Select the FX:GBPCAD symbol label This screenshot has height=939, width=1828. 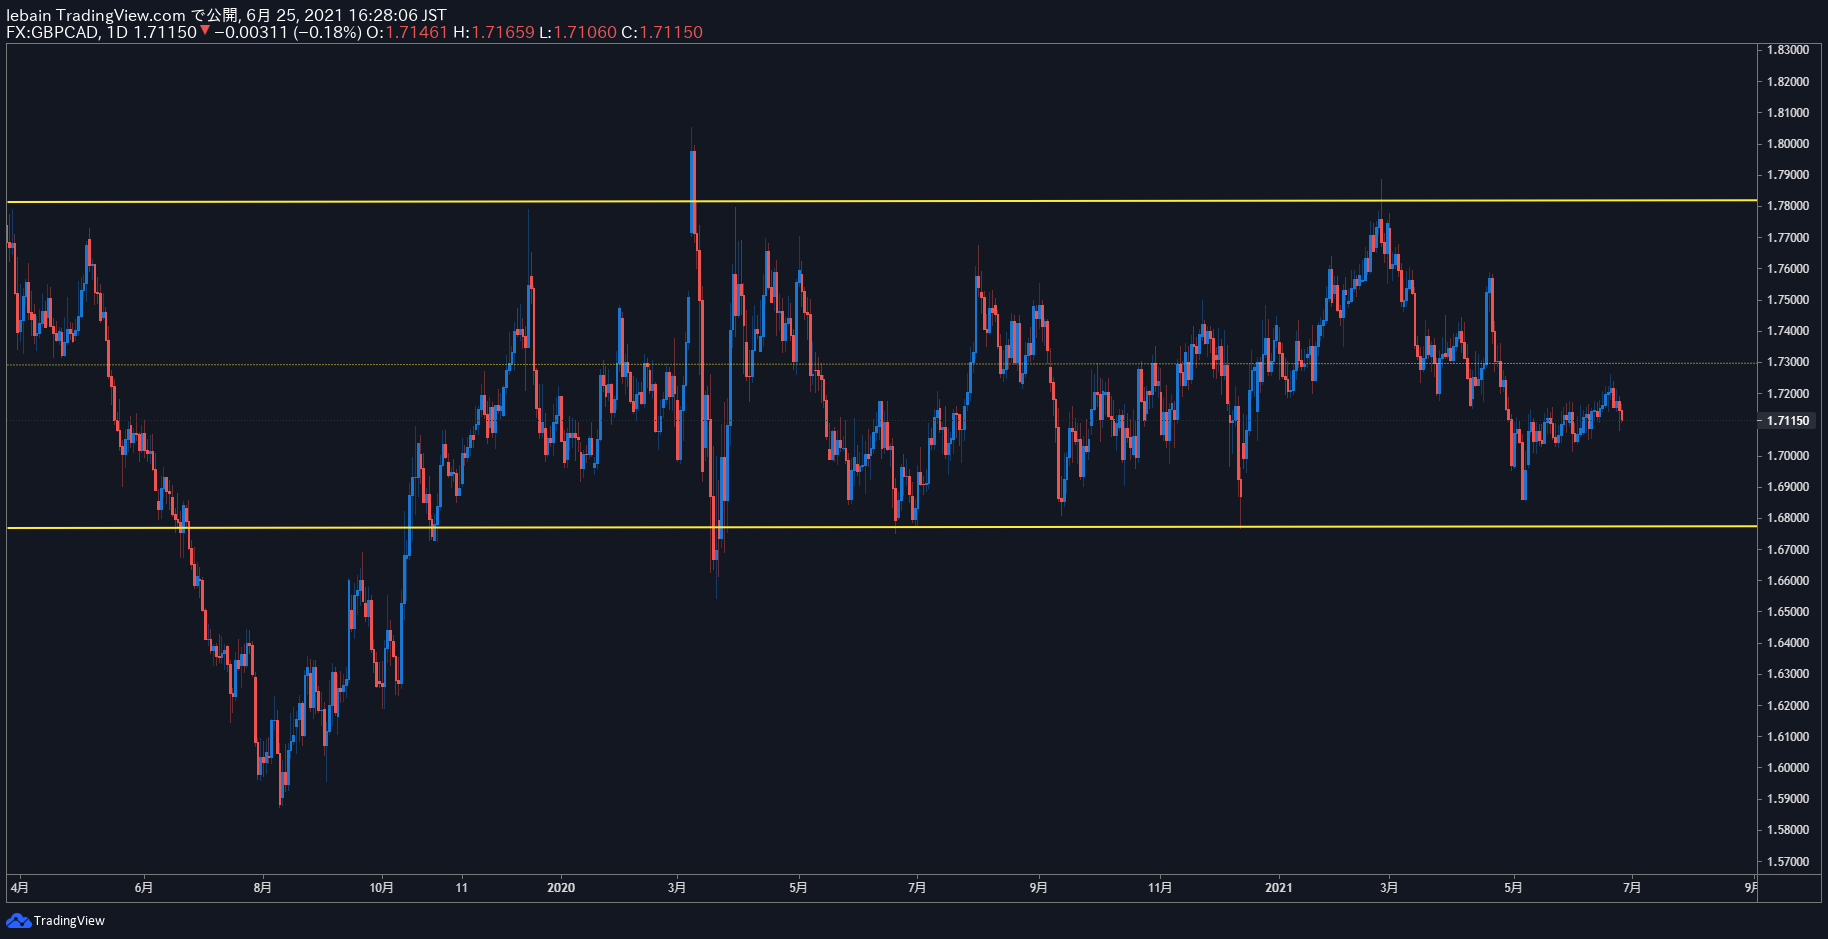tap(52, 32)
